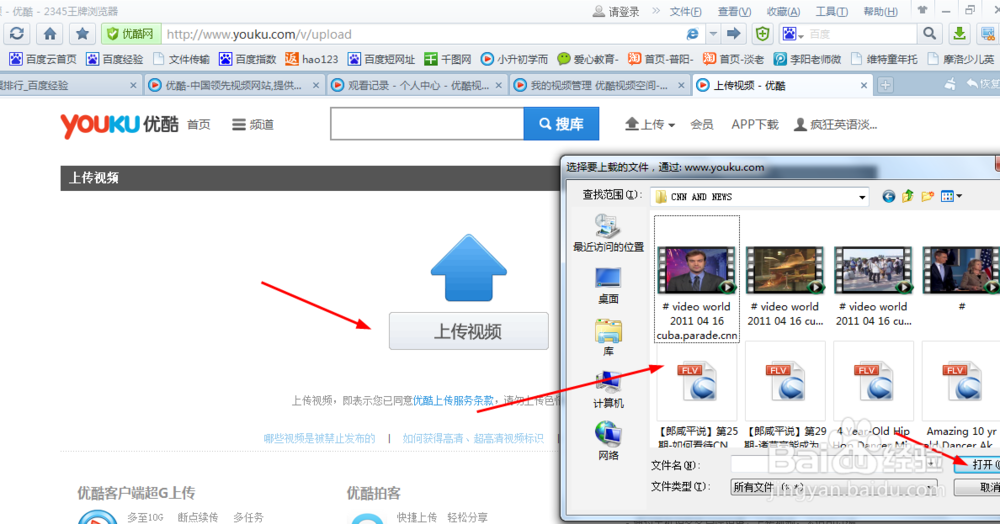Open the 哪些视频是被禁止发布的 link
This screenshot has width=1000, height=524.
(x=320, y=438)
